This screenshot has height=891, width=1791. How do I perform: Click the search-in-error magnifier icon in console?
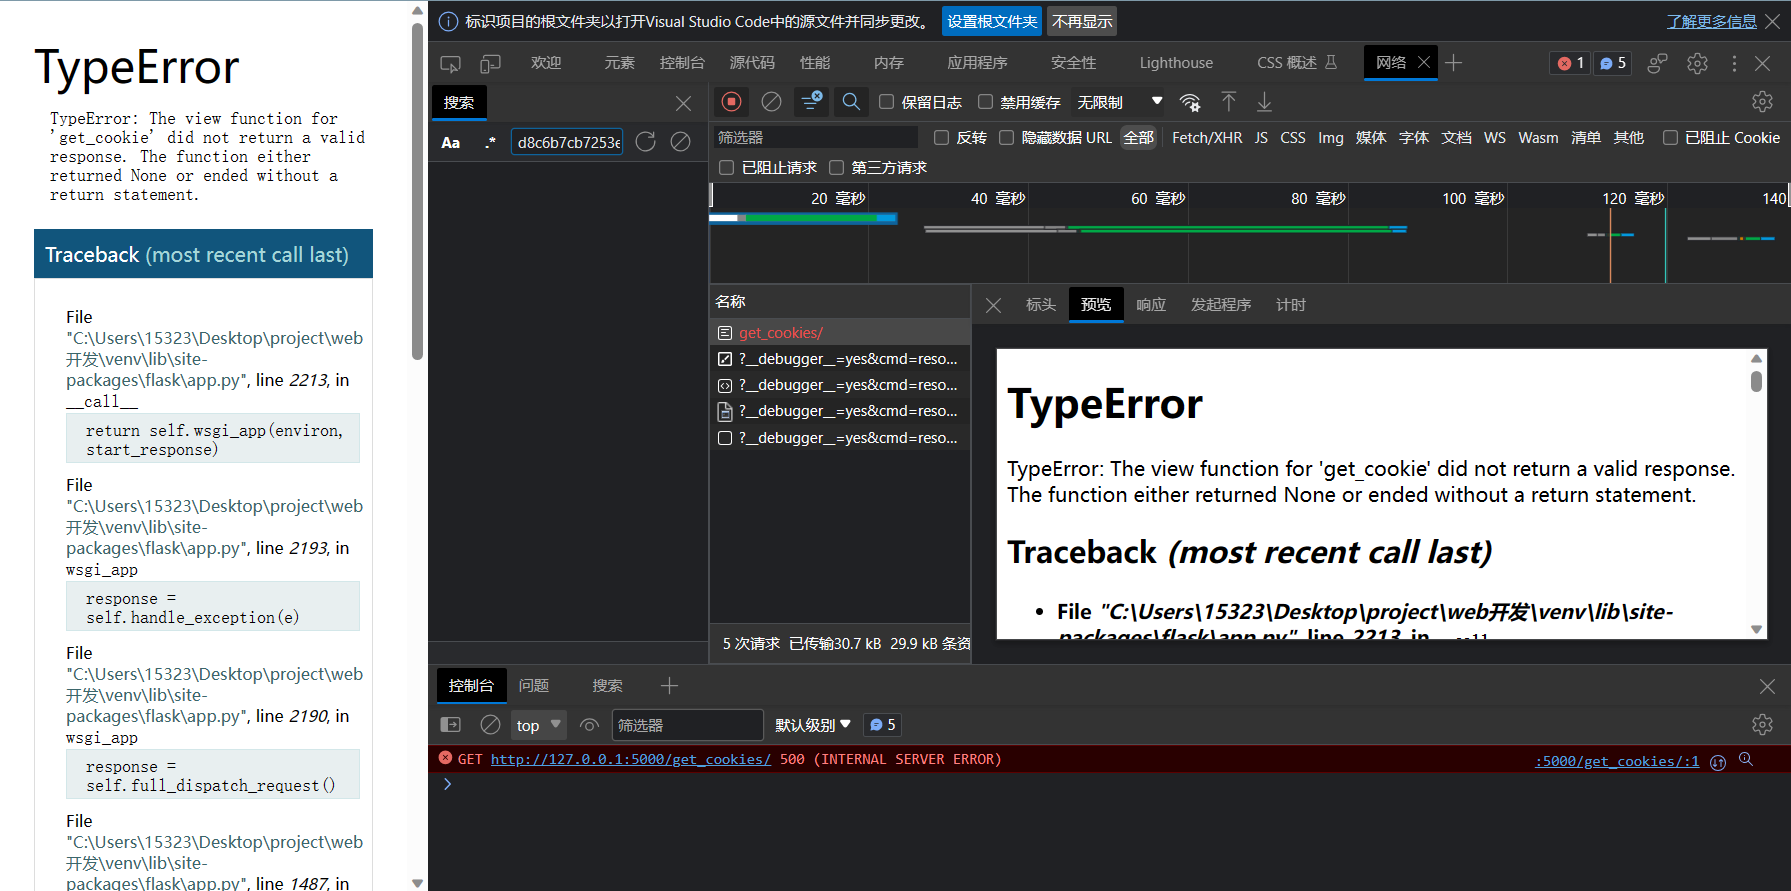coord(1746,760)
